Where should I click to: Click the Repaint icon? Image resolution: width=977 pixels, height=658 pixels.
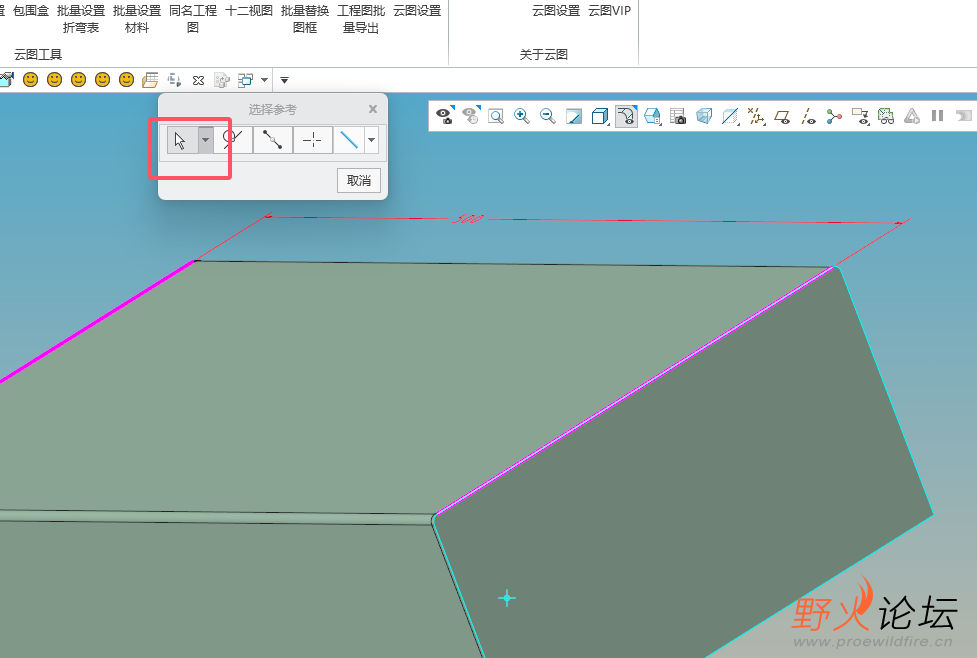coord(574,116)
